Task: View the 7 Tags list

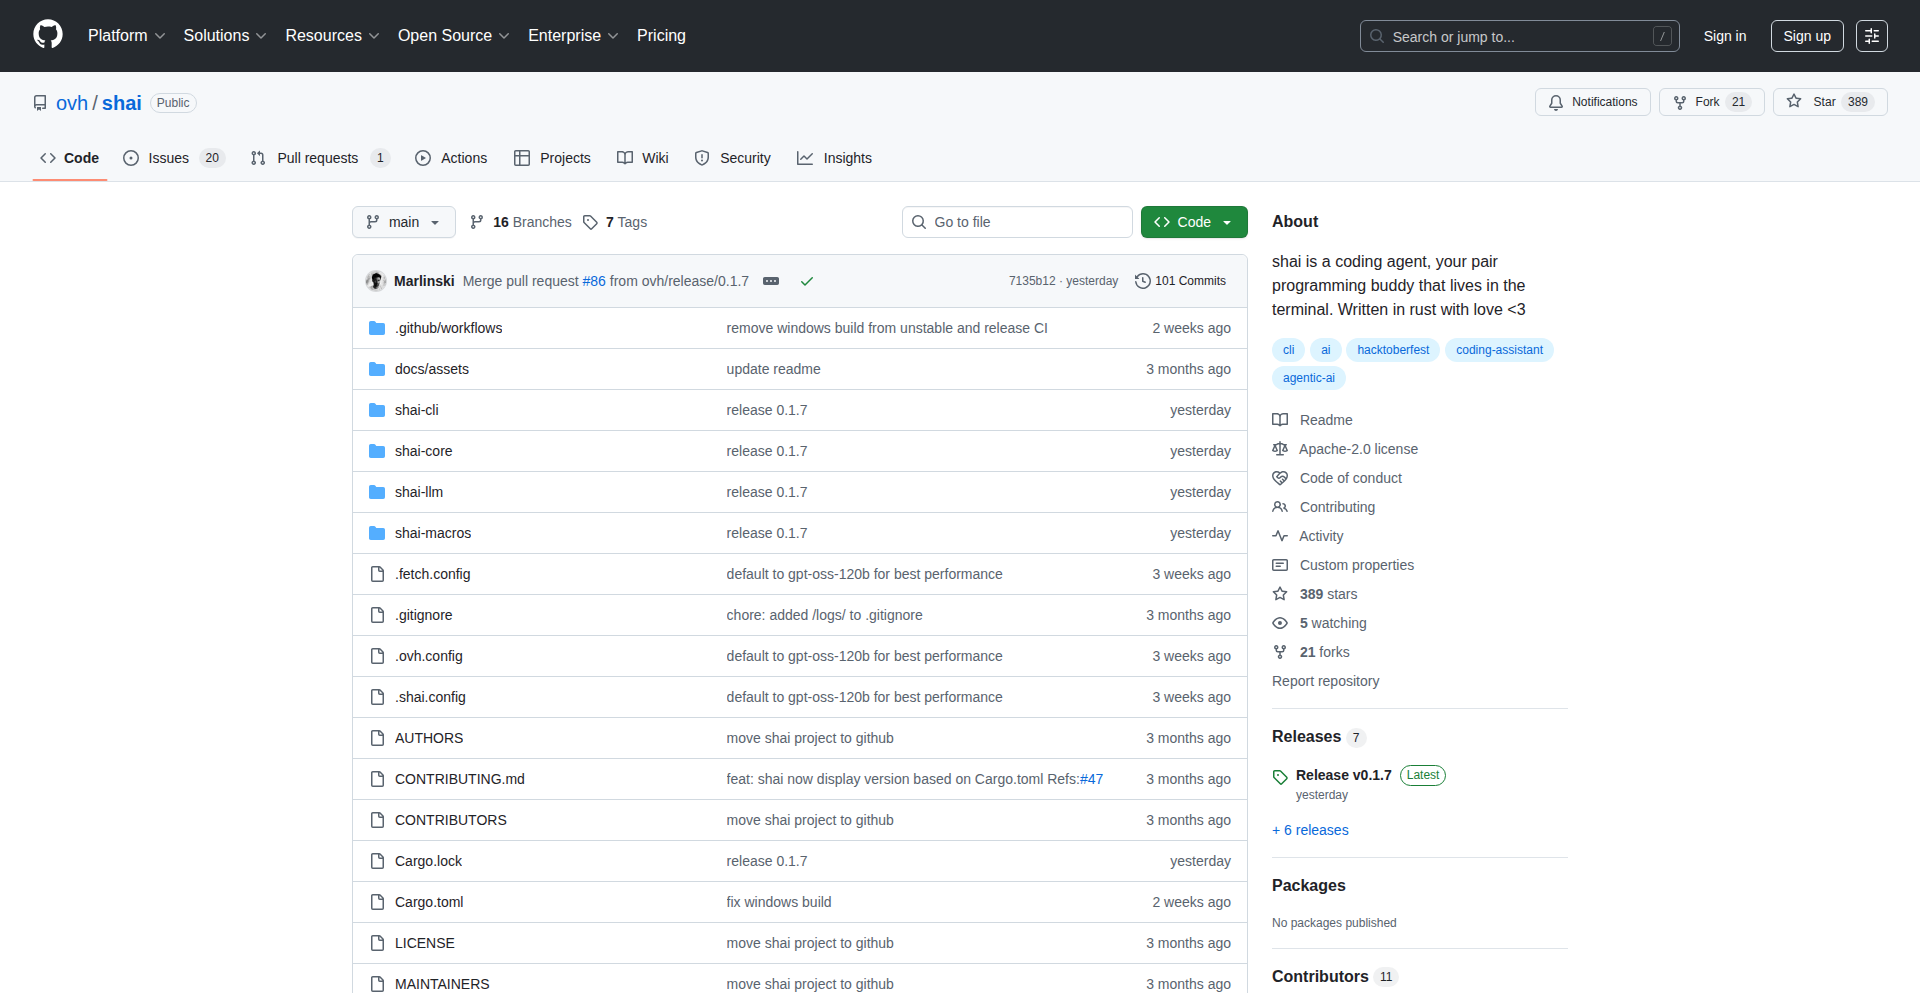Action: 615,222
